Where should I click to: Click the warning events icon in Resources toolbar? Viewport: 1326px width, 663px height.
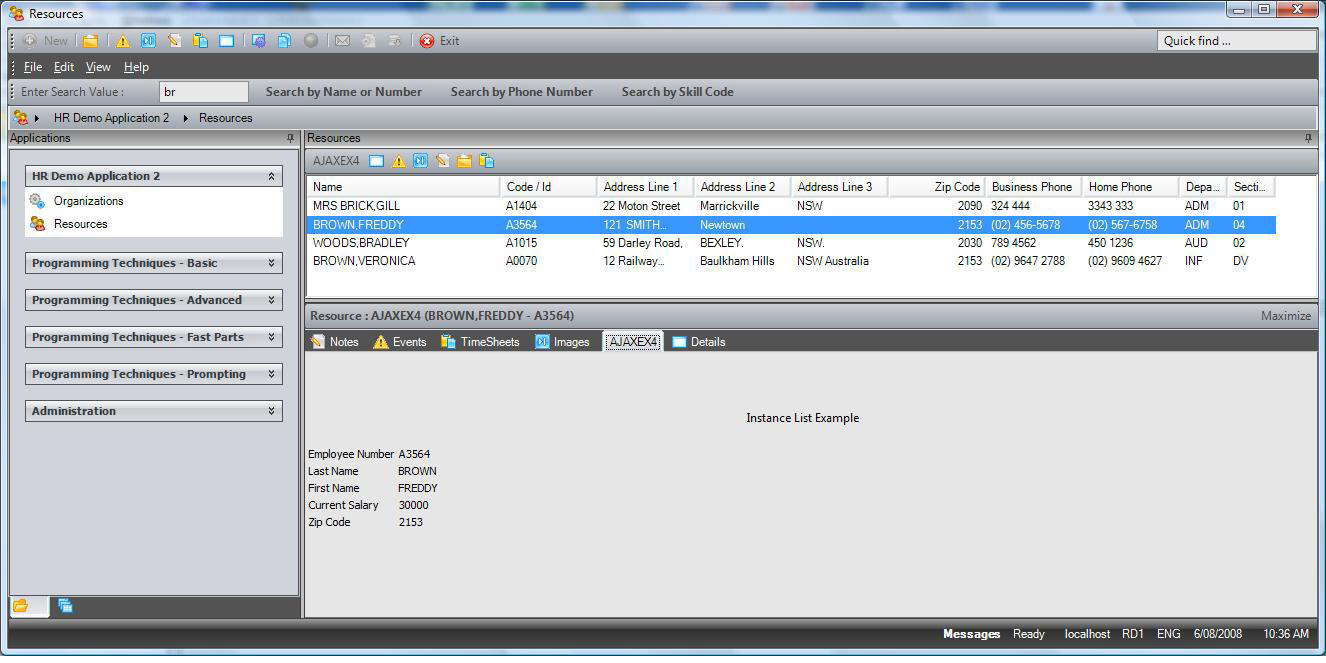pyautogui.click(x=398, y=161)
